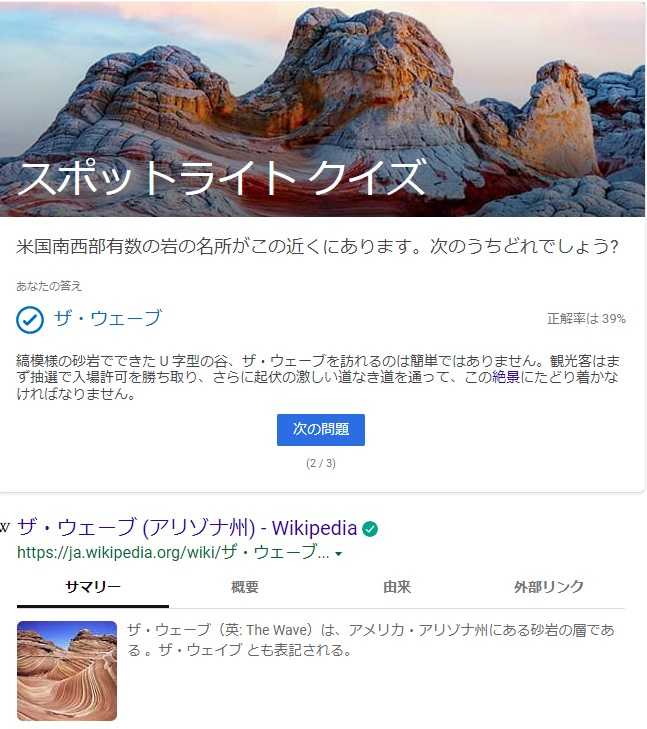The height and width of the screenshot is (729, 647).
Task: Expand the dropdown arrow next to the URL
Action: pyautogui.click(x=338, y=554)
